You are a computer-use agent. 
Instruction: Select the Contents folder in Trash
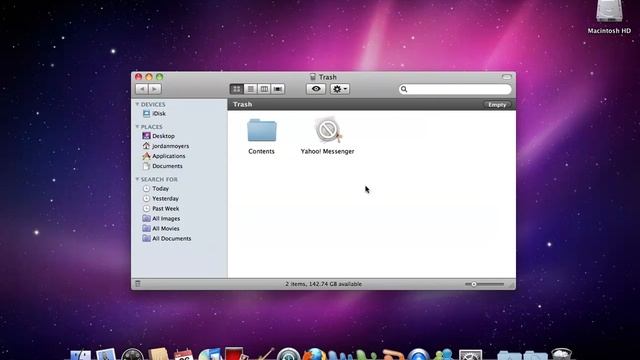click(x=262, y=137)
